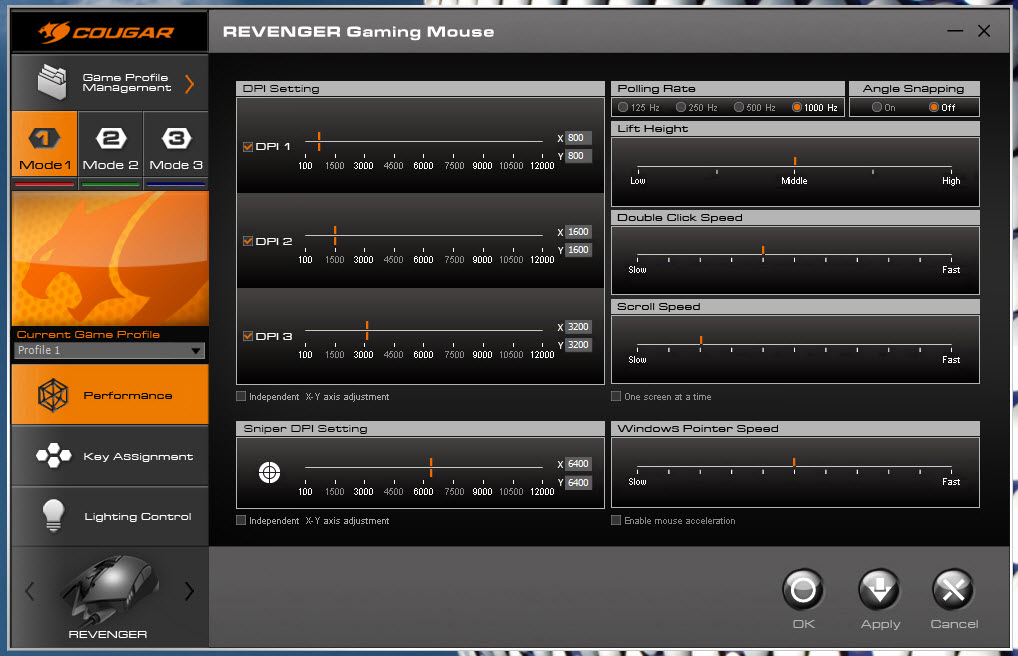Image resolution: width=1018 pixels, height=656 pixels.
Task: Click the Sniper DPI crosshair icon
Action: 269,472
